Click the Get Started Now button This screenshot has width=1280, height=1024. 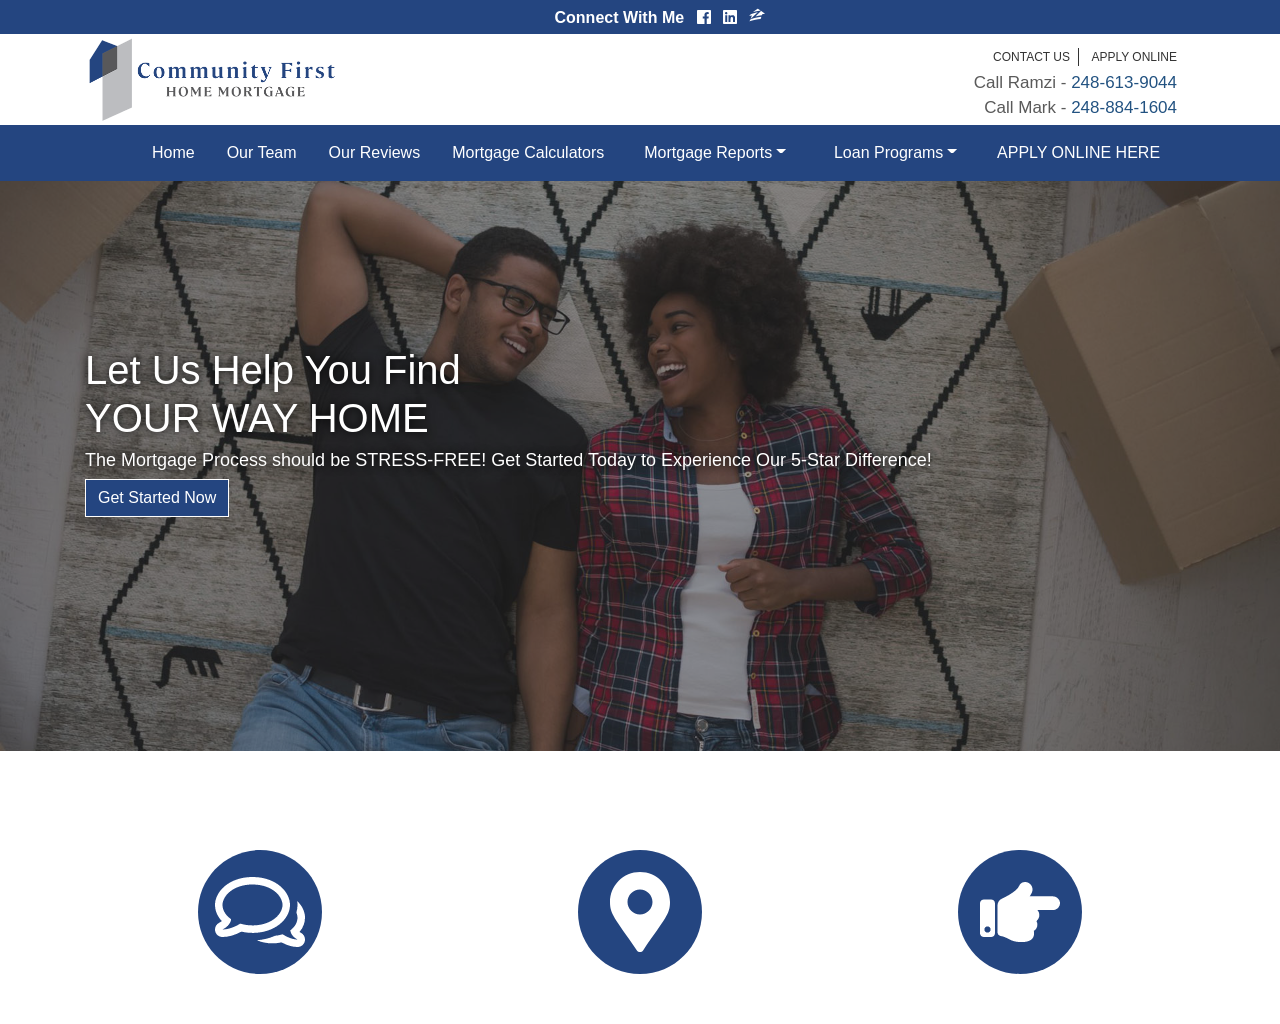157,498
